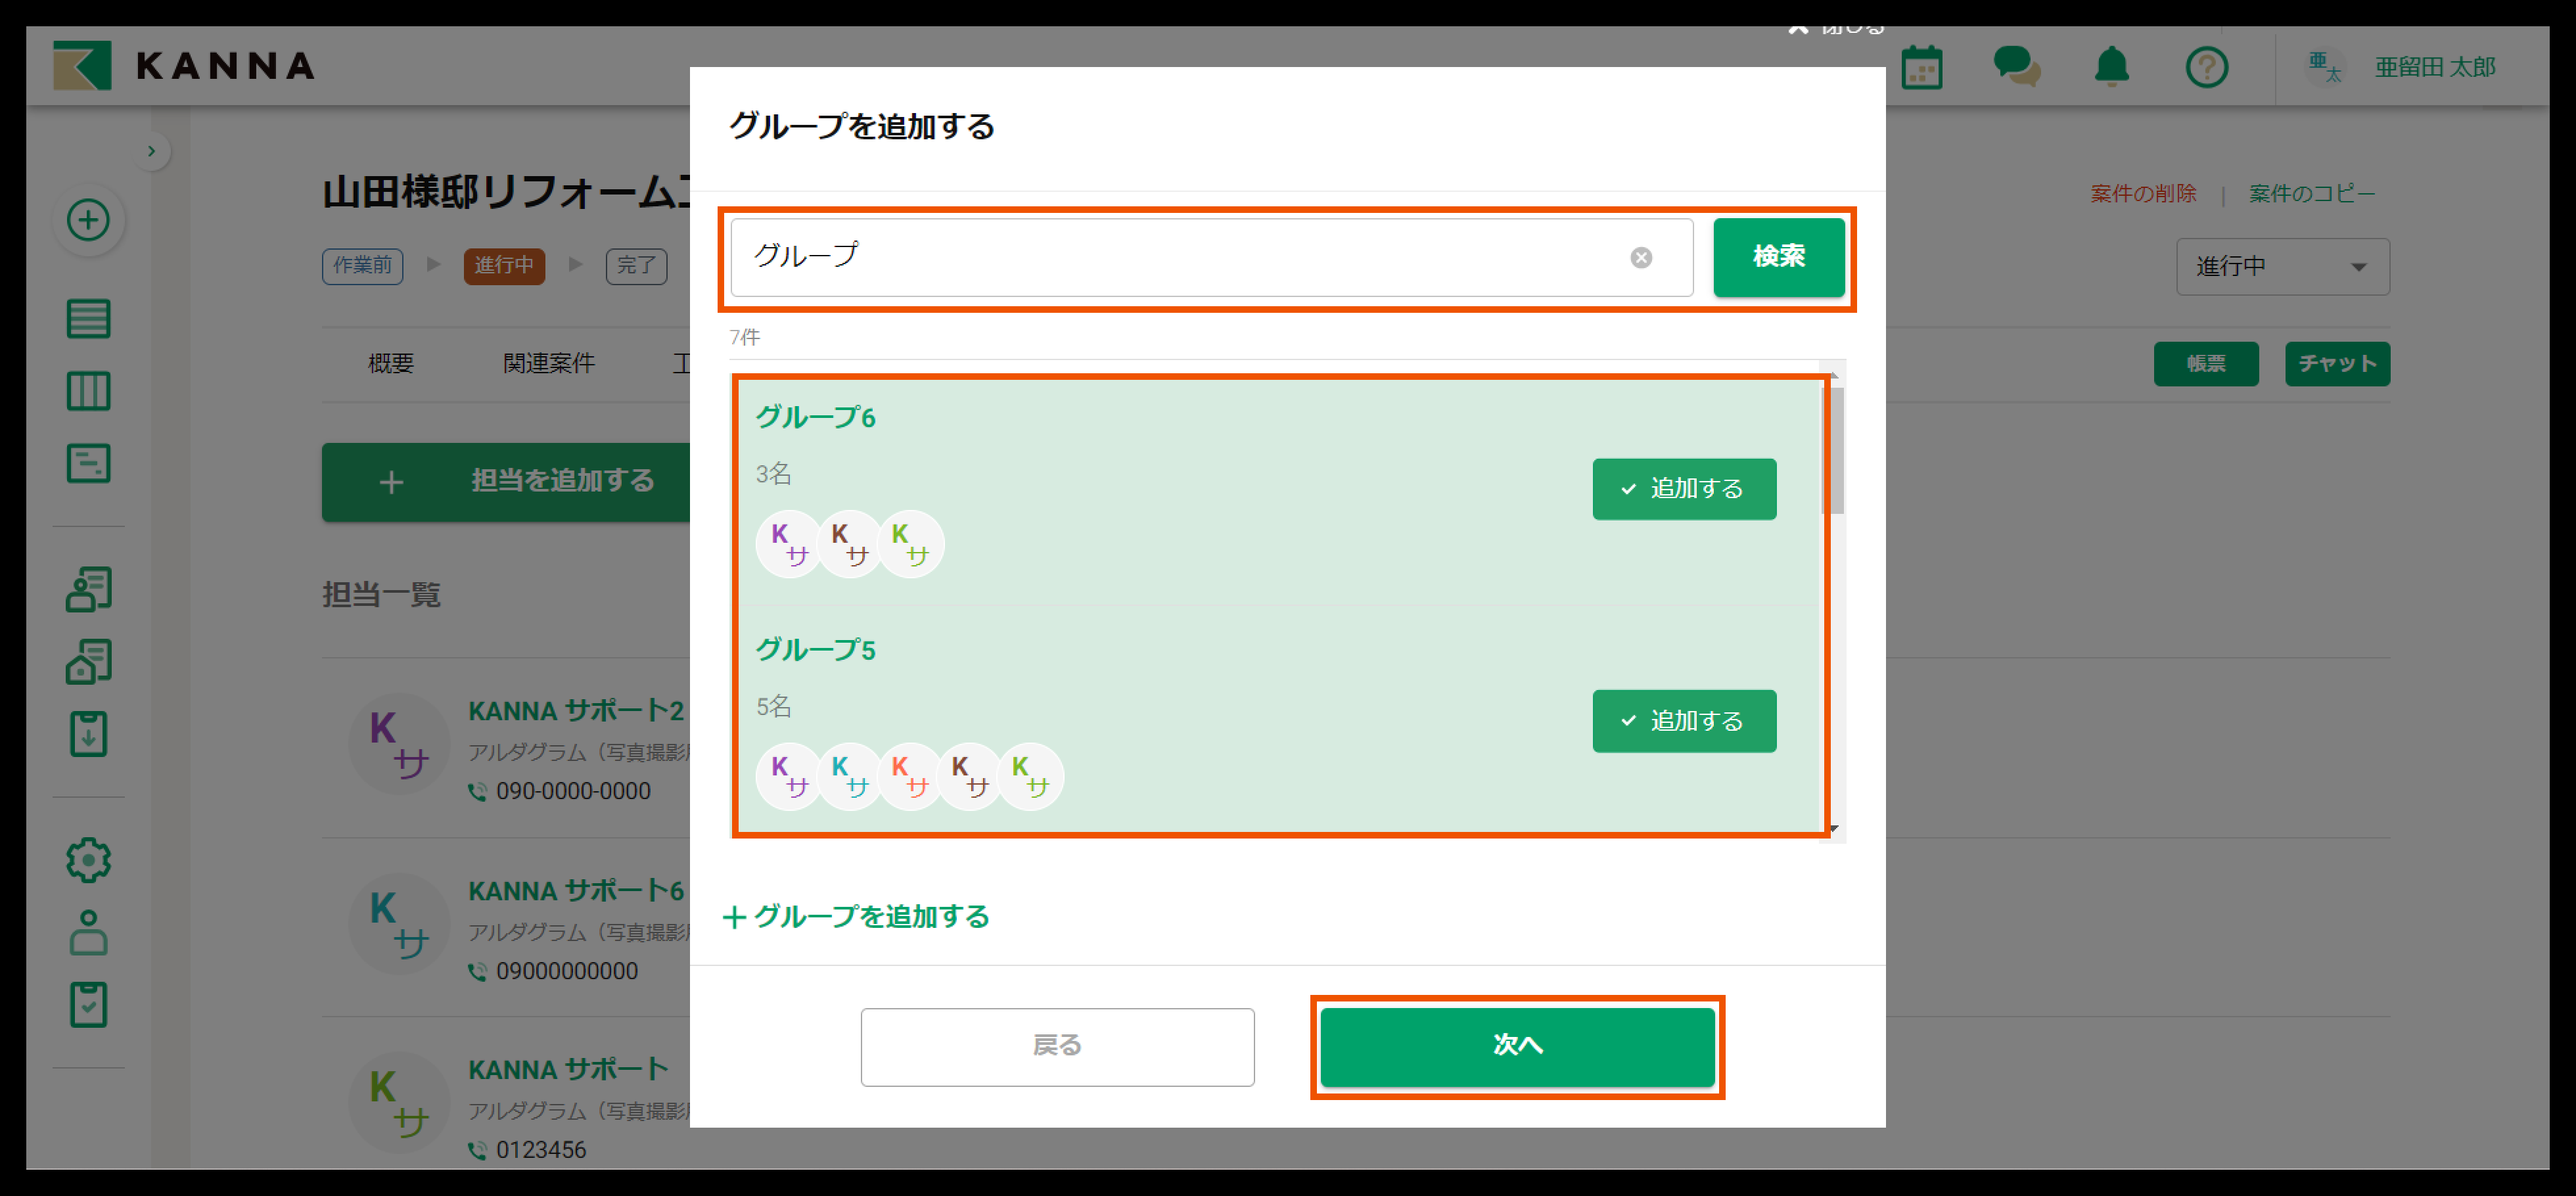Click scrollbar down arrow in group list

(x=1834, y=829)
